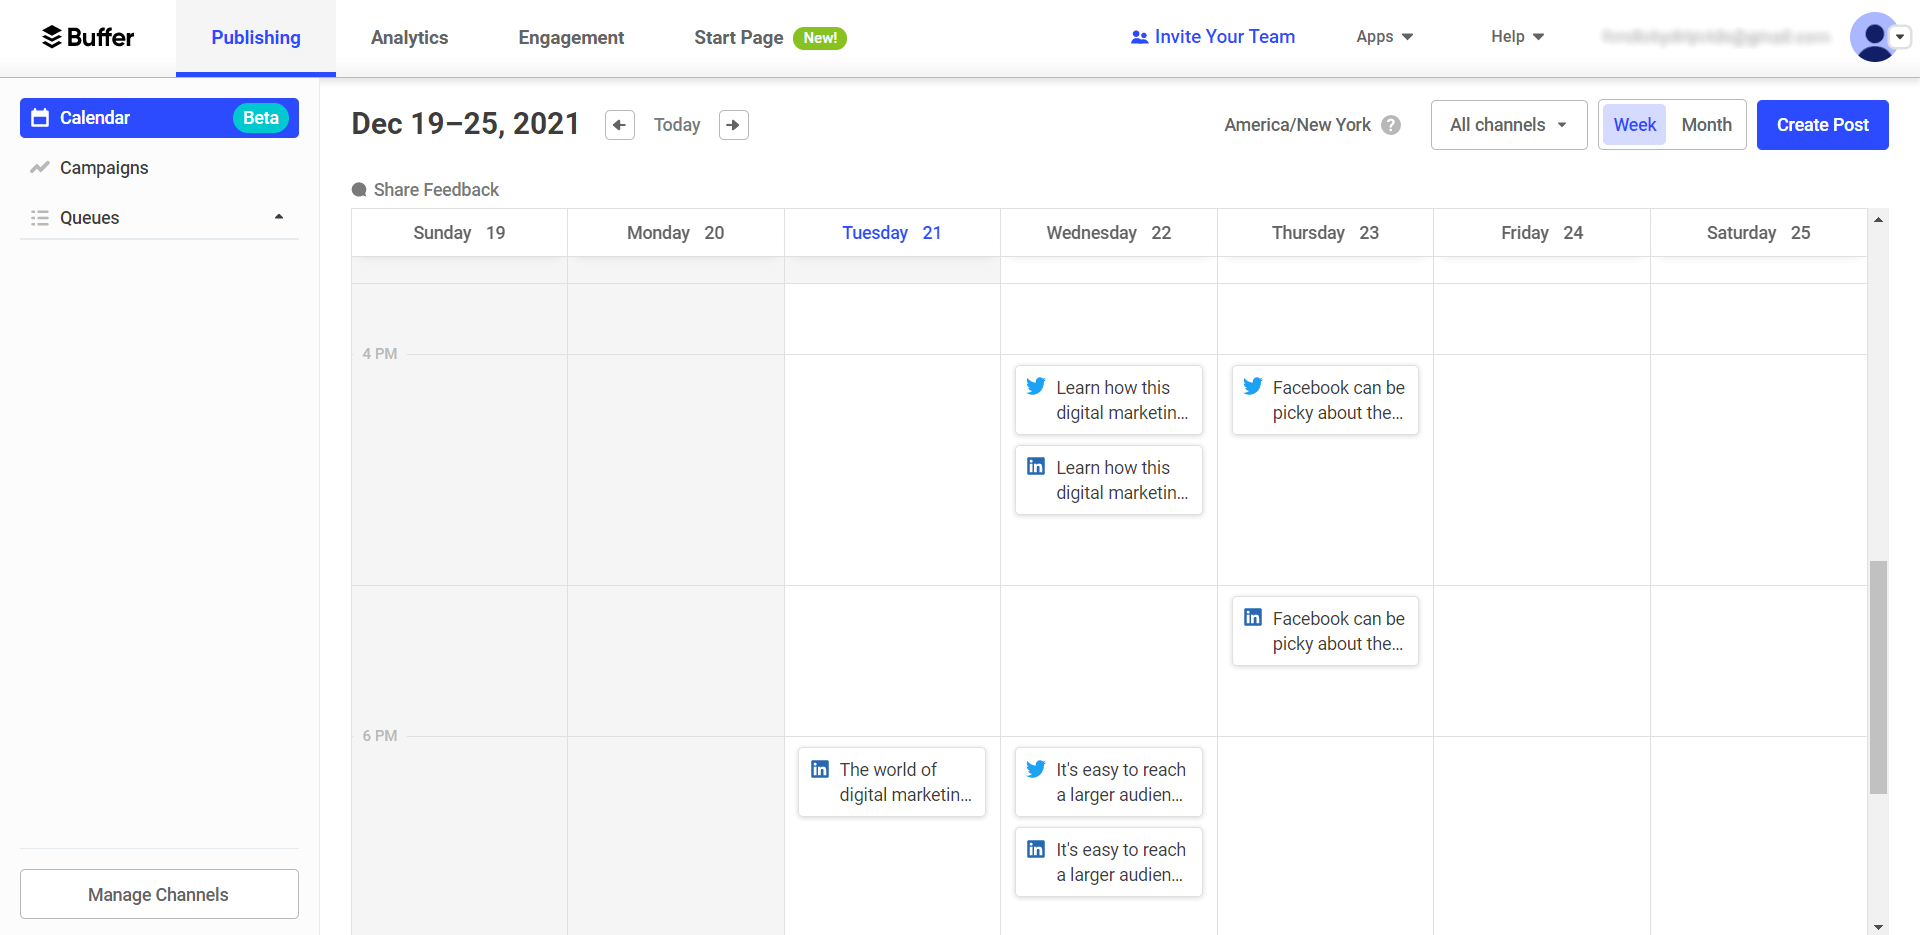The height and width of the screenshot is (935, 1920).
Task: Click the Invite Your Team link
Action: pos(1212,37)
